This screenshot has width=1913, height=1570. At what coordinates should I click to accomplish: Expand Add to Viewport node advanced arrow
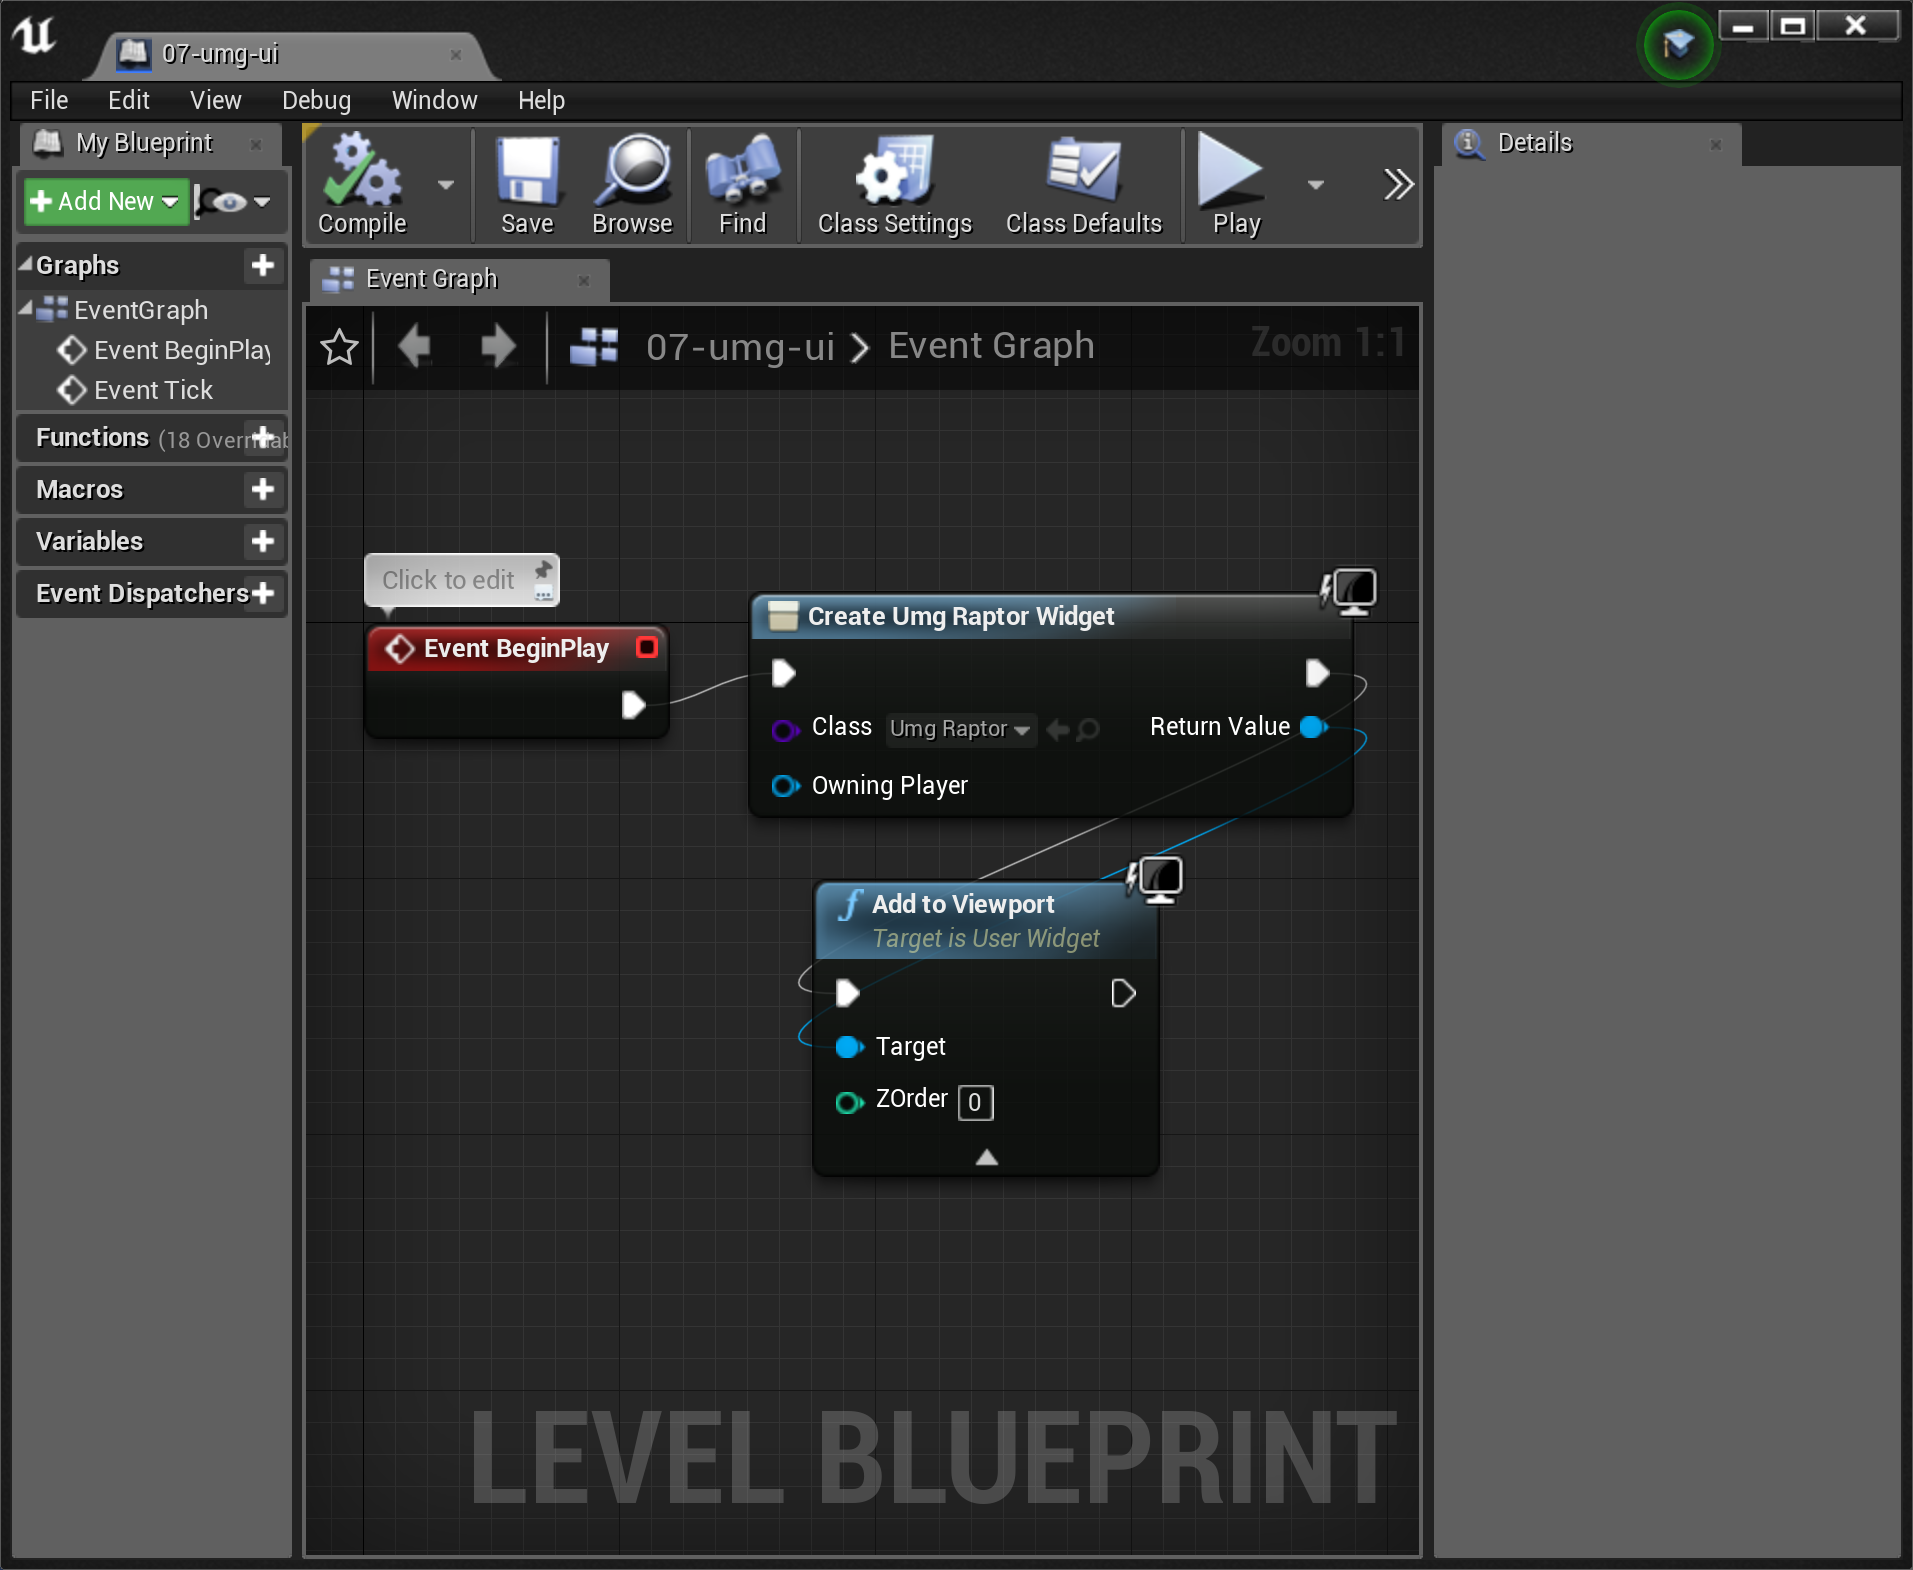point(987,1157)
